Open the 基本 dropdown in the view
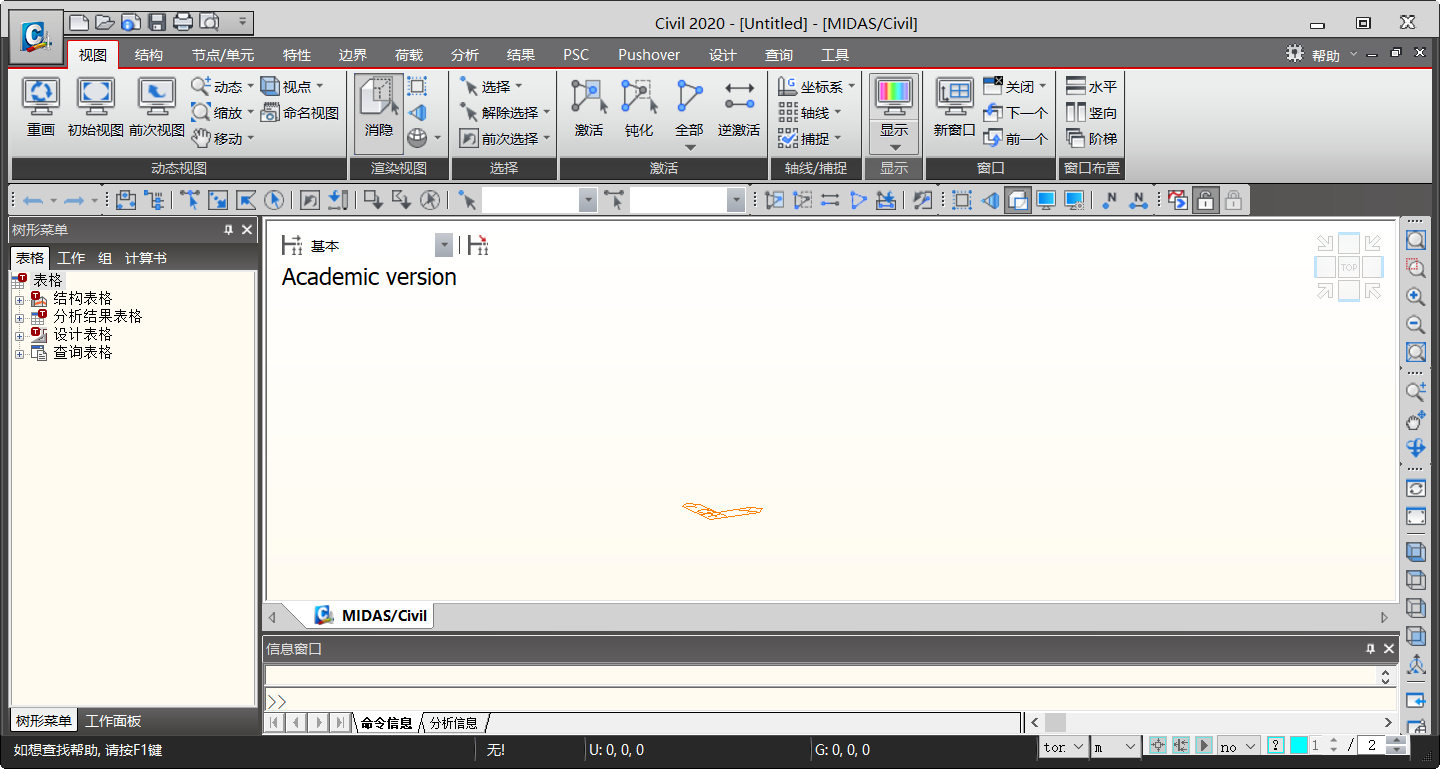 coord(443,246)
